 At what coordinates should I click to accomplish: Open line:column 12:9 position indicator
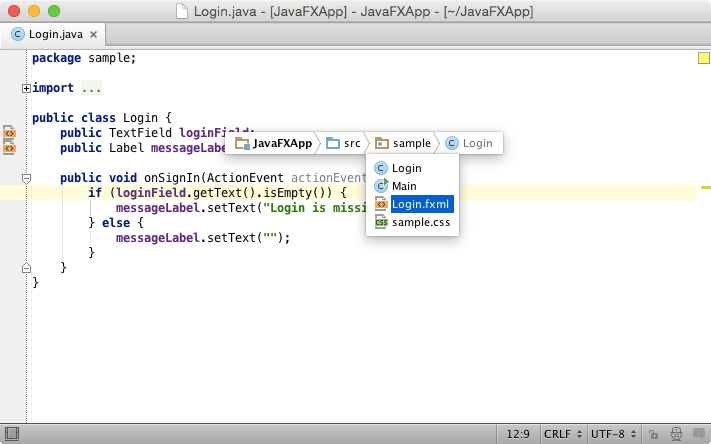click(x=518, y=434)
